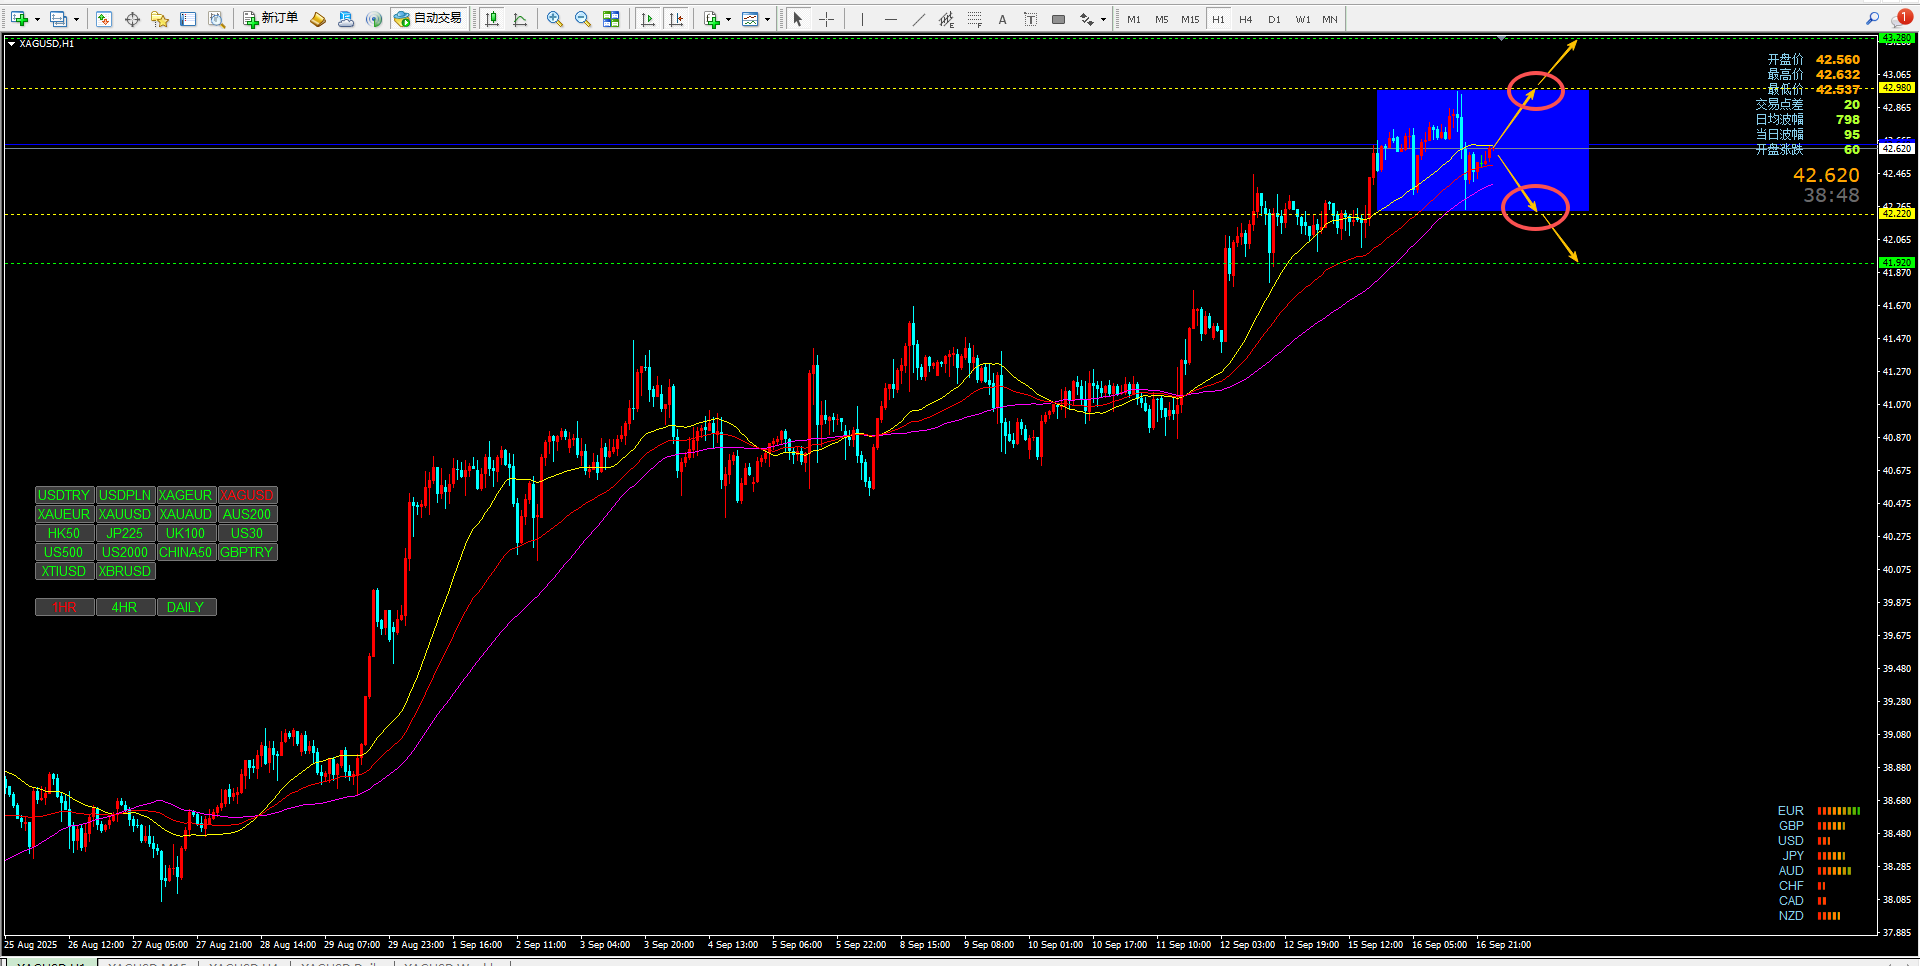
Task: Click the Zoom In magnifier icon
Action: pyautogui.click(x=555, y=19)
